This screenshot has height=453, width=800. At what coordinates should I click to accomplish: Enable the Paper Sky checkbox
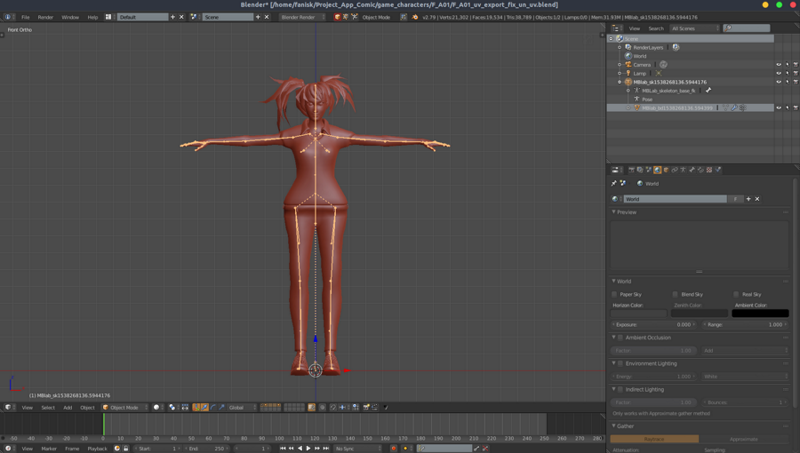(615, 294)
